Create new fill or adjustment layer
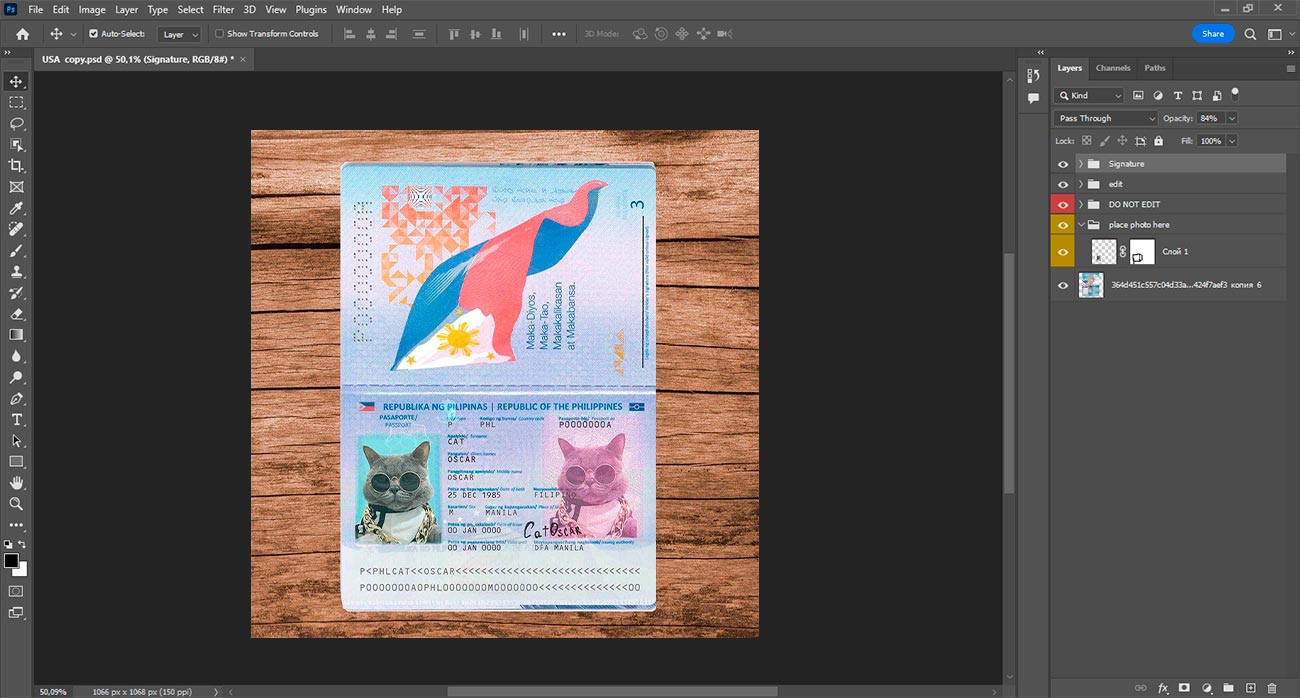This screenshot has width=1300, height=698. coord(1207,688)
